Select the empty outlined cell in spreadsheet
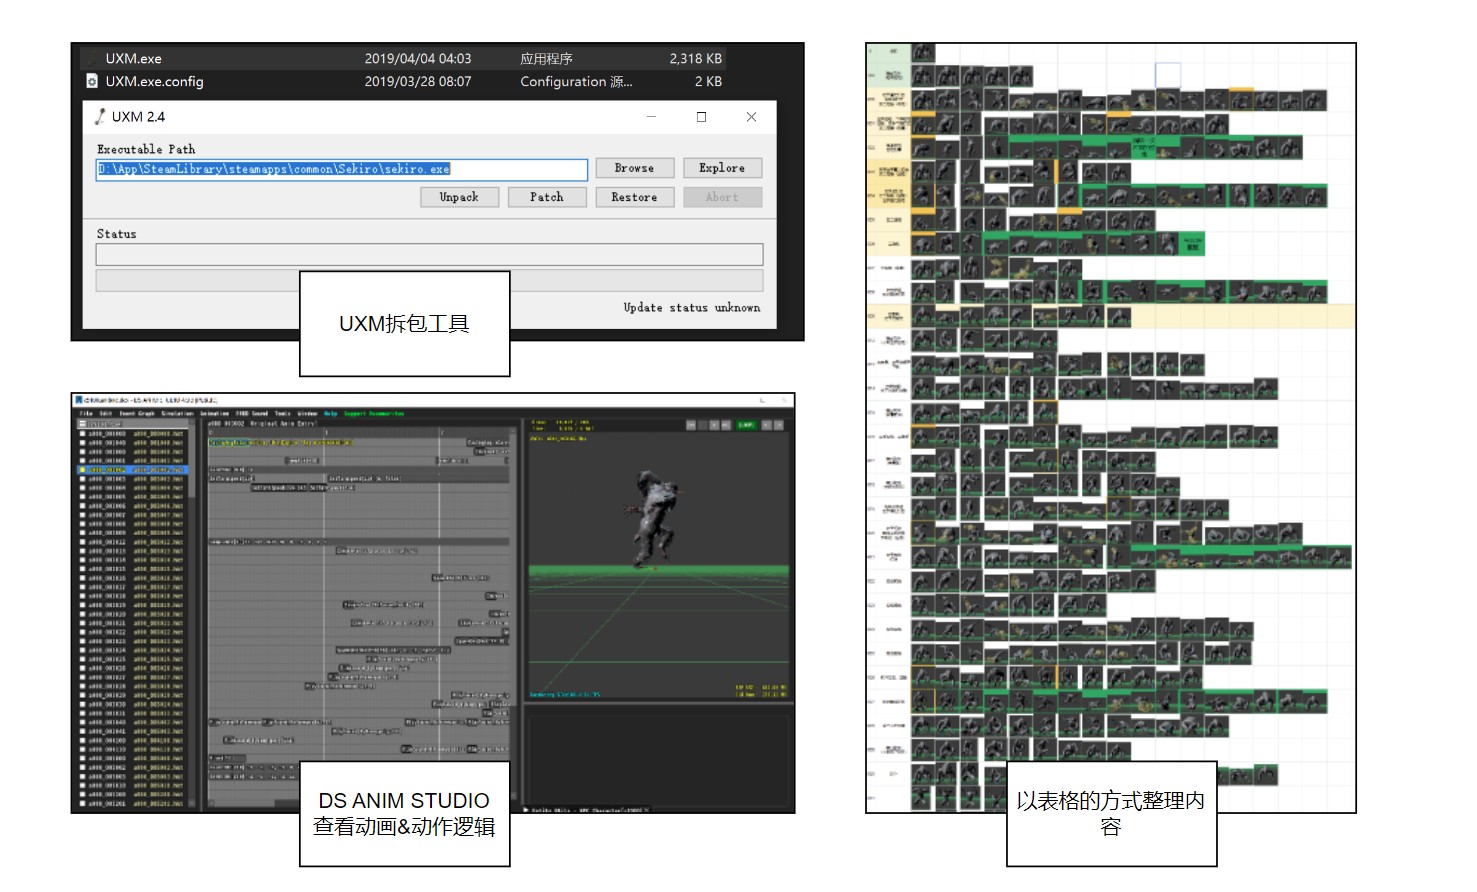Screen dimensions: 1477x892 [1167, 75]
